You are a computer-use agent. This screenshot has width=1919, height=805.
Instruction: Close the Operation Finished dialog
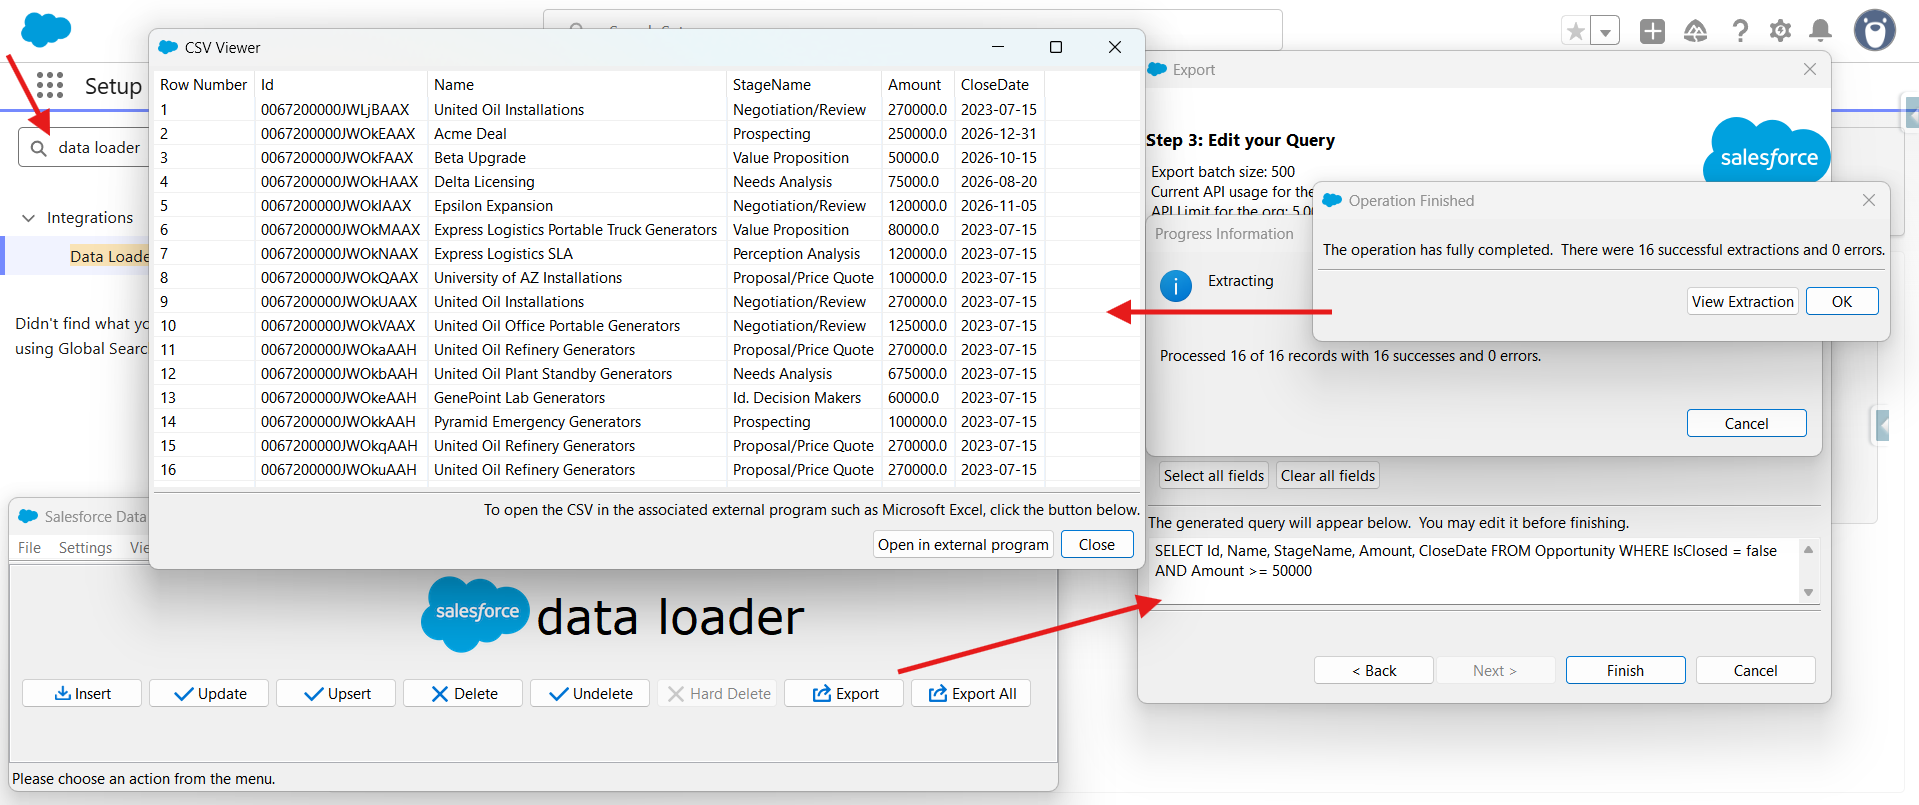tap(1869, 200)
